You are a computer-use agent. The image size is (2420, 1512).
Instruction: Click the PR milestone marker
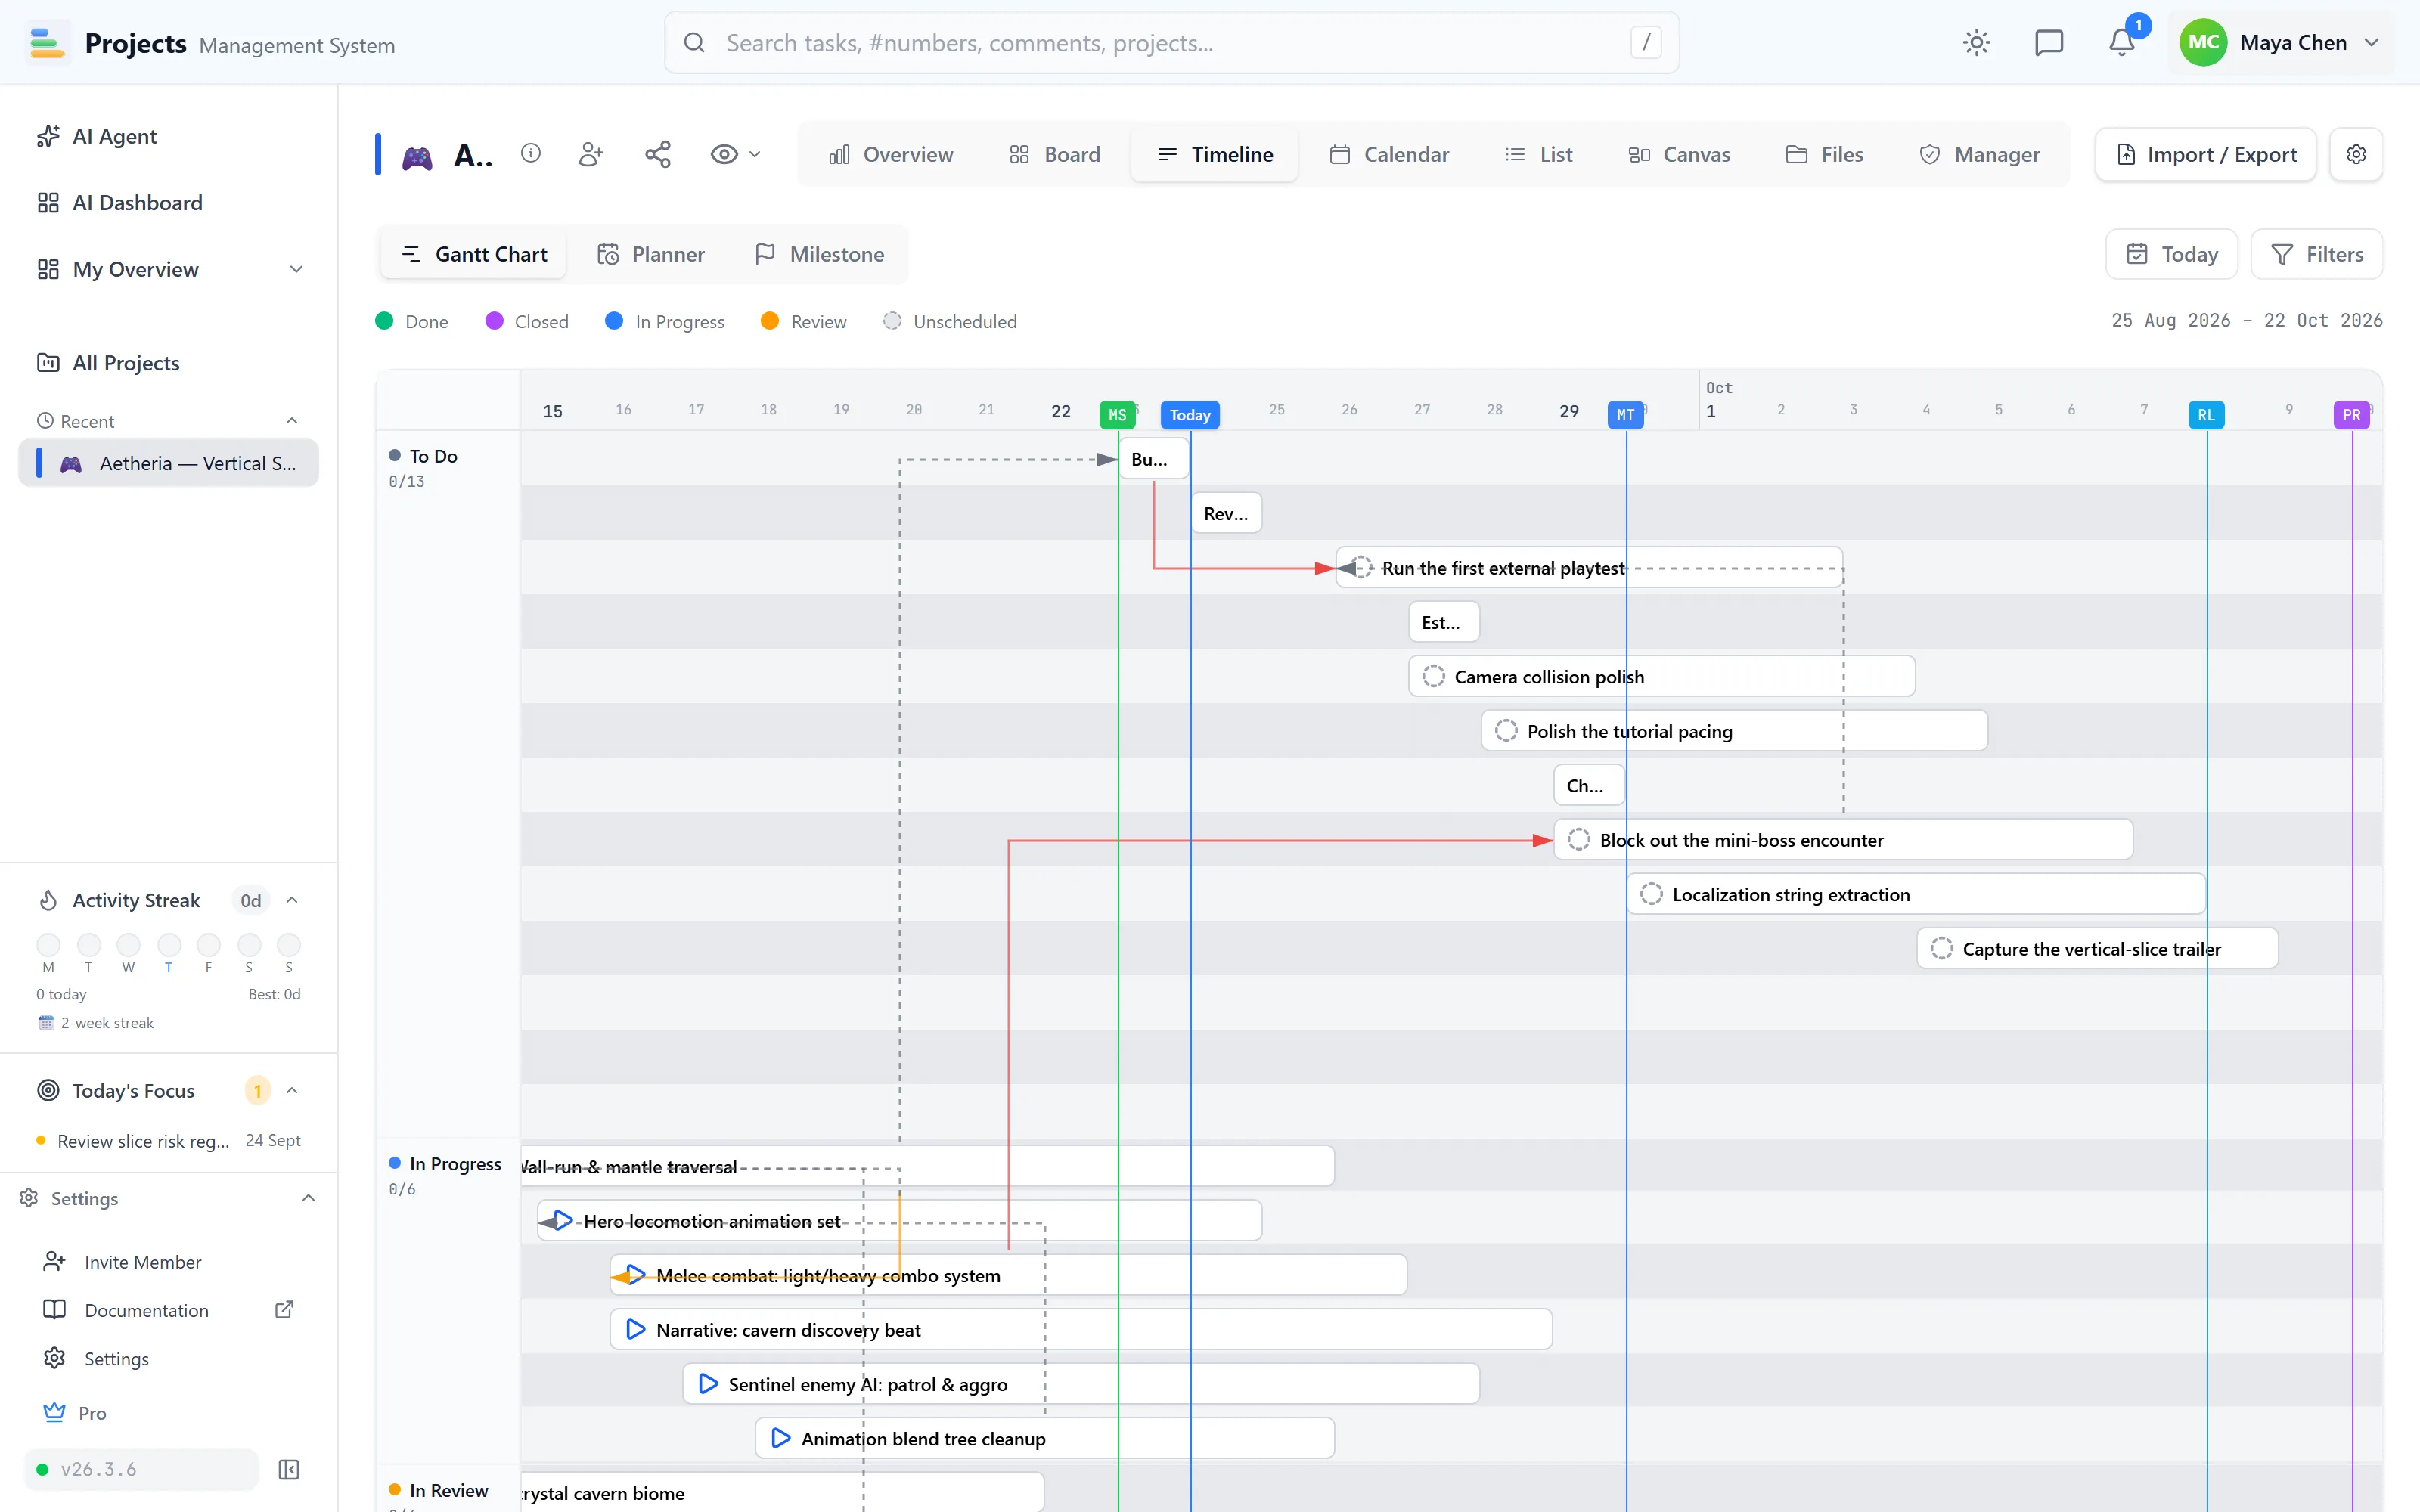(x=2351, y=415)
